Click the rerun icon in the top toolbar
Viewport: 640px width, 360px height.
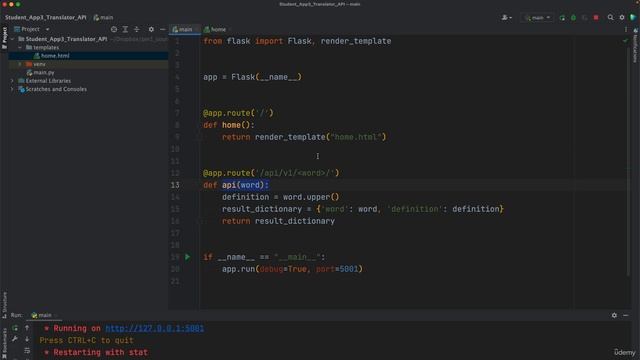(562, 18)
